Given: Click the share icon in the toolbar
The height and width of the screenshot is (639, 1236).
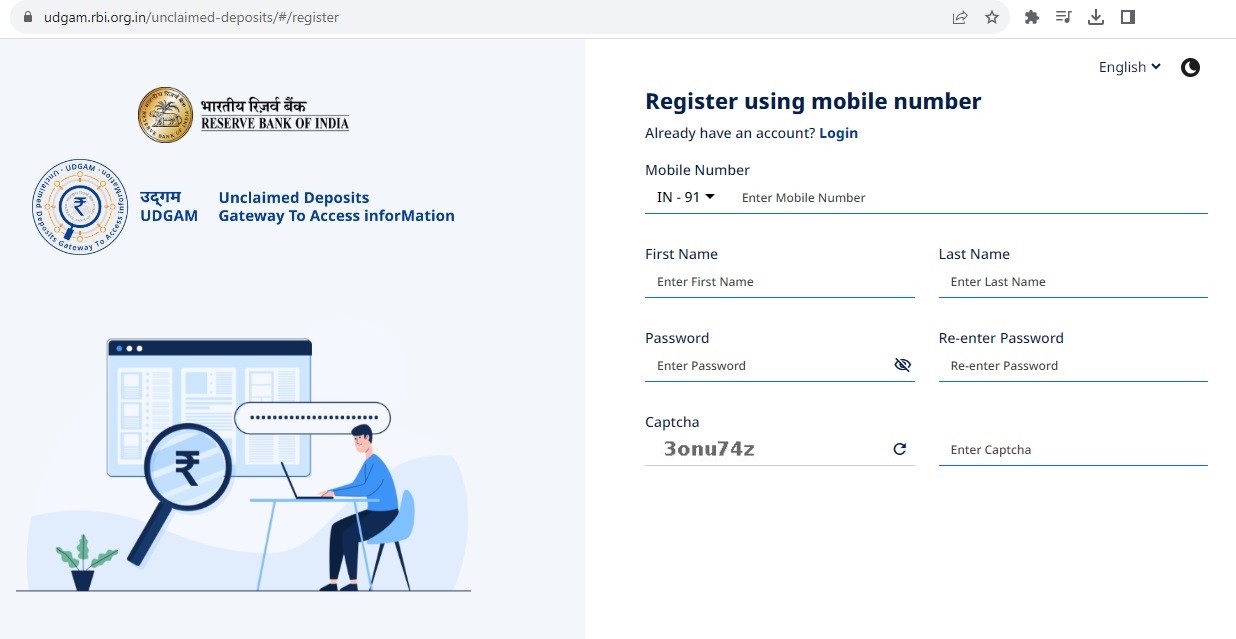Looking at the screenshot, I should point(959,17).
